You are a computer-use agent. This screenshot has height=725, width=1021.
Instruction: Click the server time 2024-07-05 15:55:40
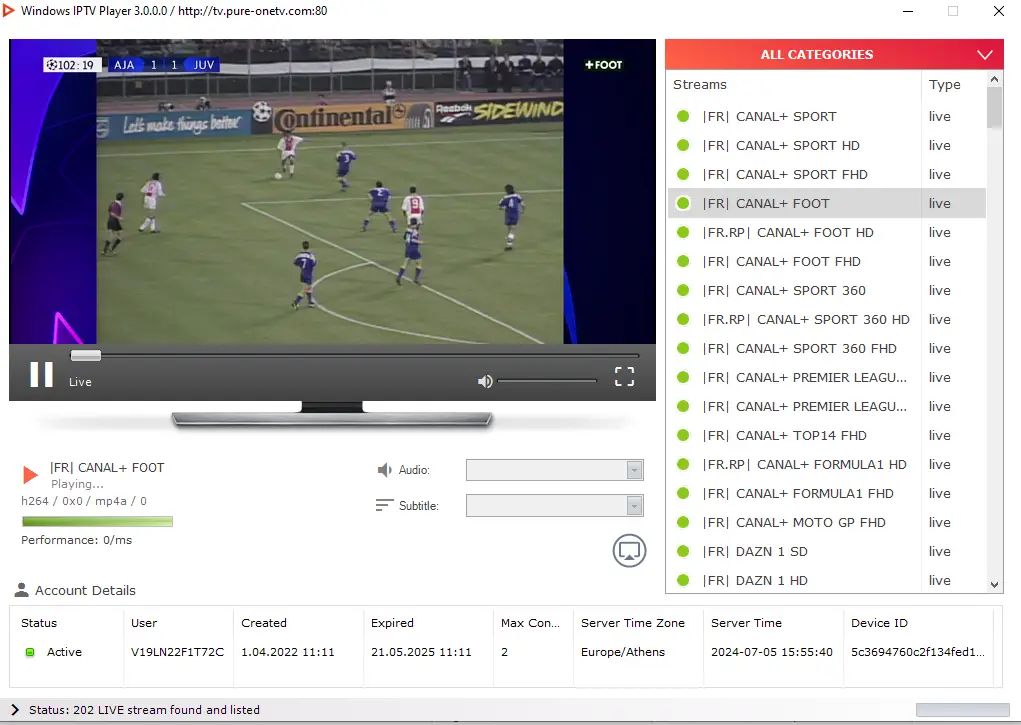(772, 652)
